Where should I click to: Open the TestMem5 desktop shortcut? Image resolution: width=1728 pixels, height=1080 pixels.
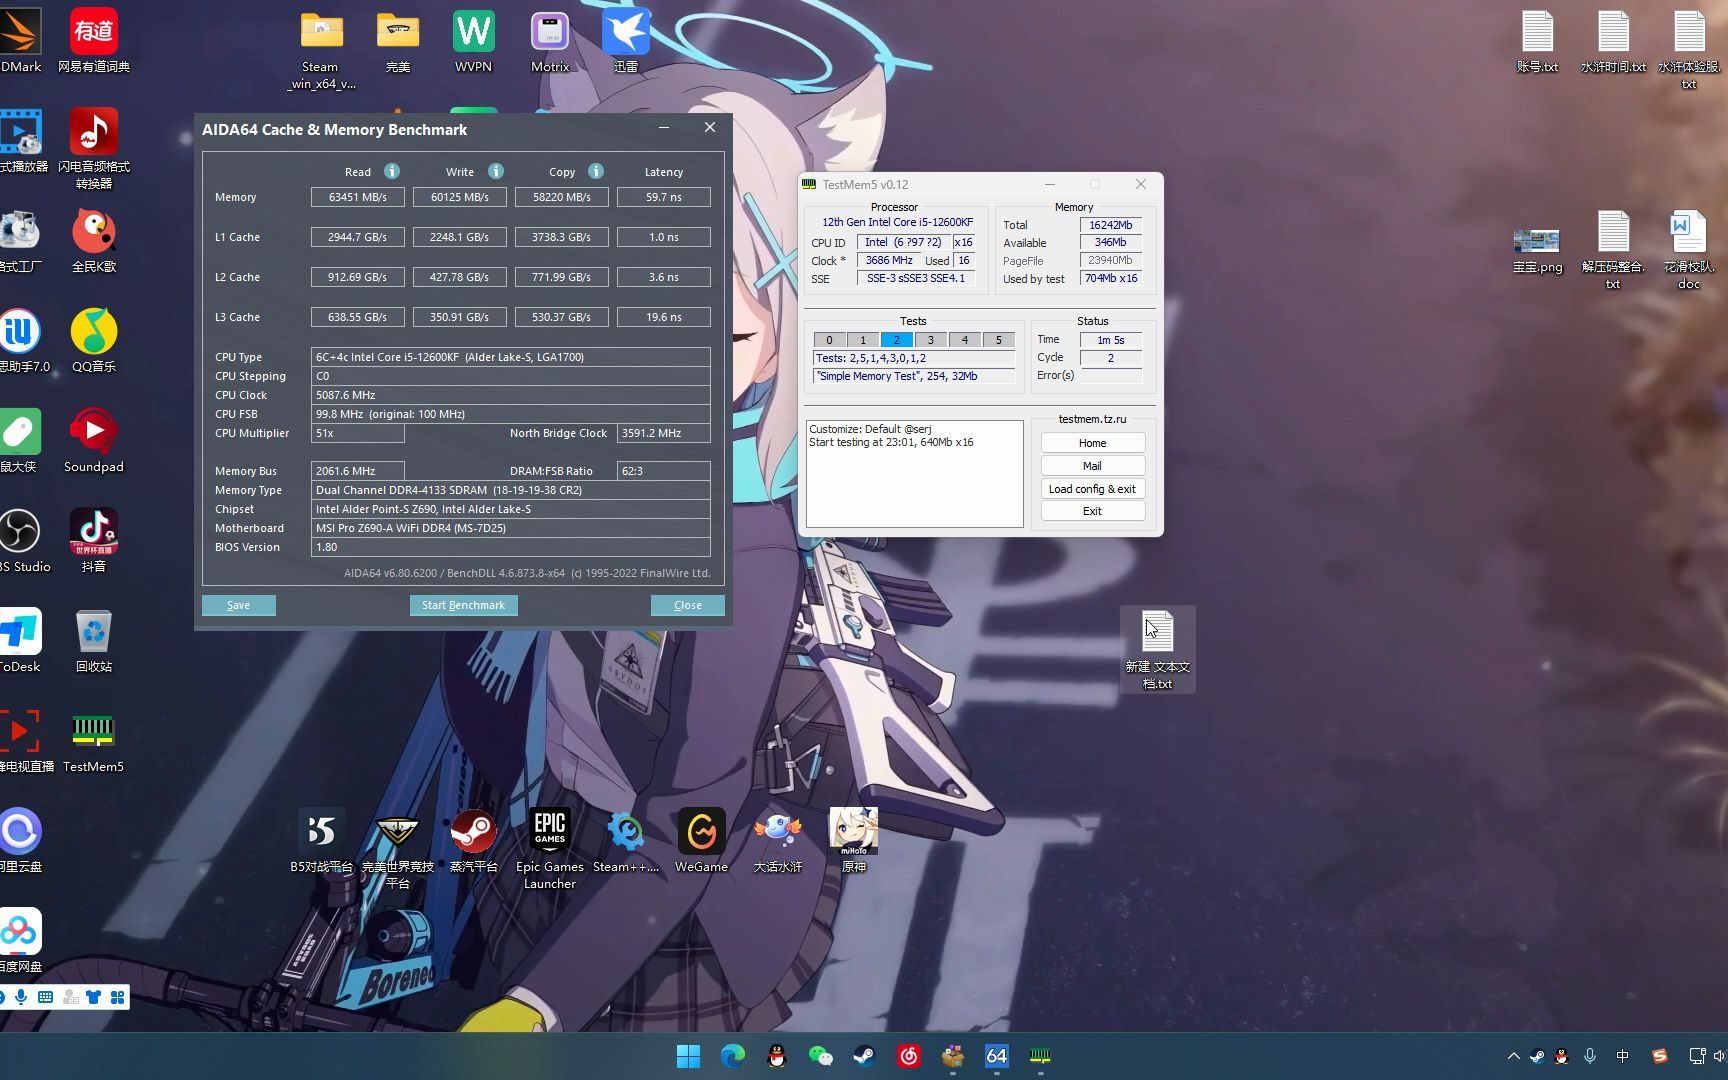click(x=94, y=740)
